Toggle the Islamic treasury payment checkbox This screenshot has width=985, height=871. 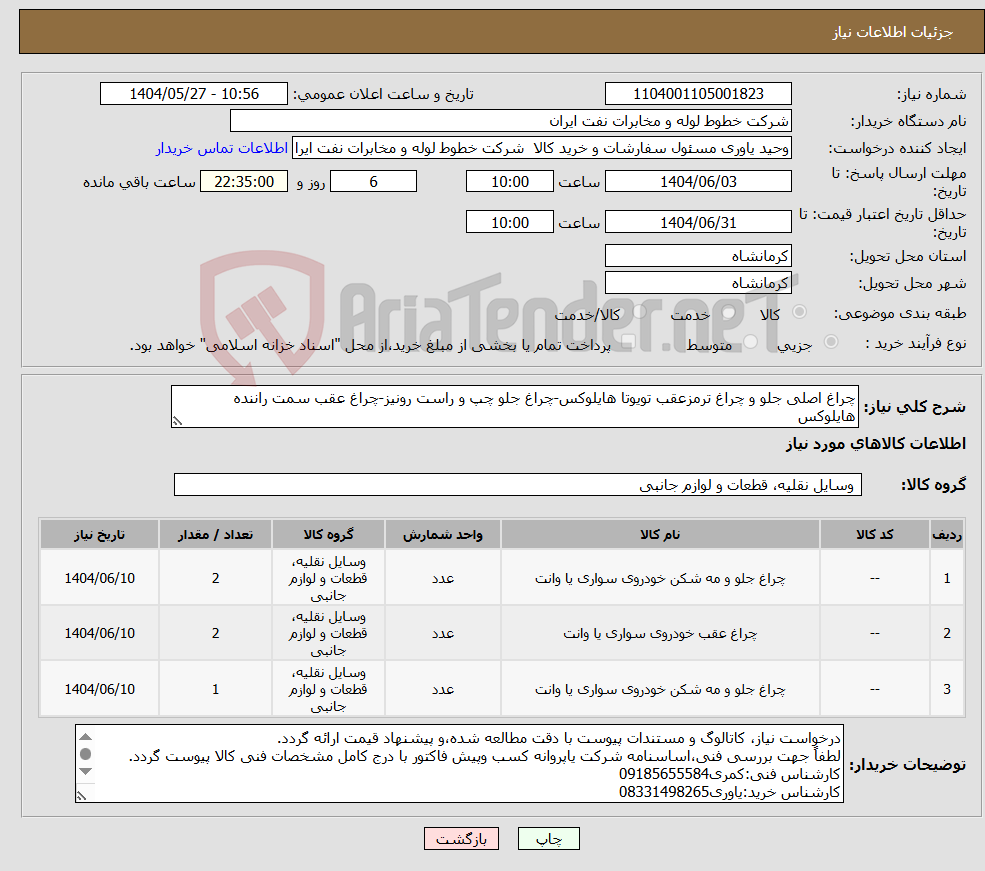(628, 343)
